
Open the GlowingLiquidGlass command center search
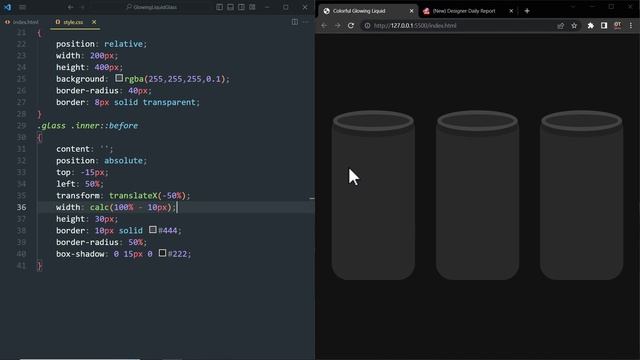coord(152,7)
